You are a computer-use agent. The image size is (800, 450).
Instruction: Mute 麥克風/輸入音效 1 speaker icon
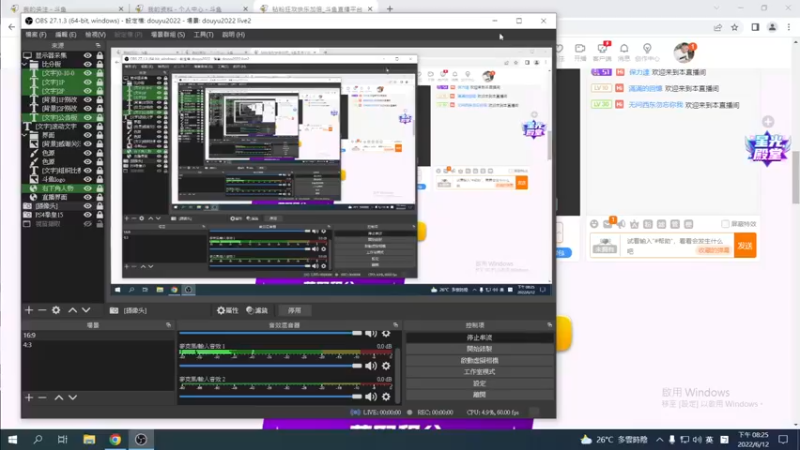(371, 366)
